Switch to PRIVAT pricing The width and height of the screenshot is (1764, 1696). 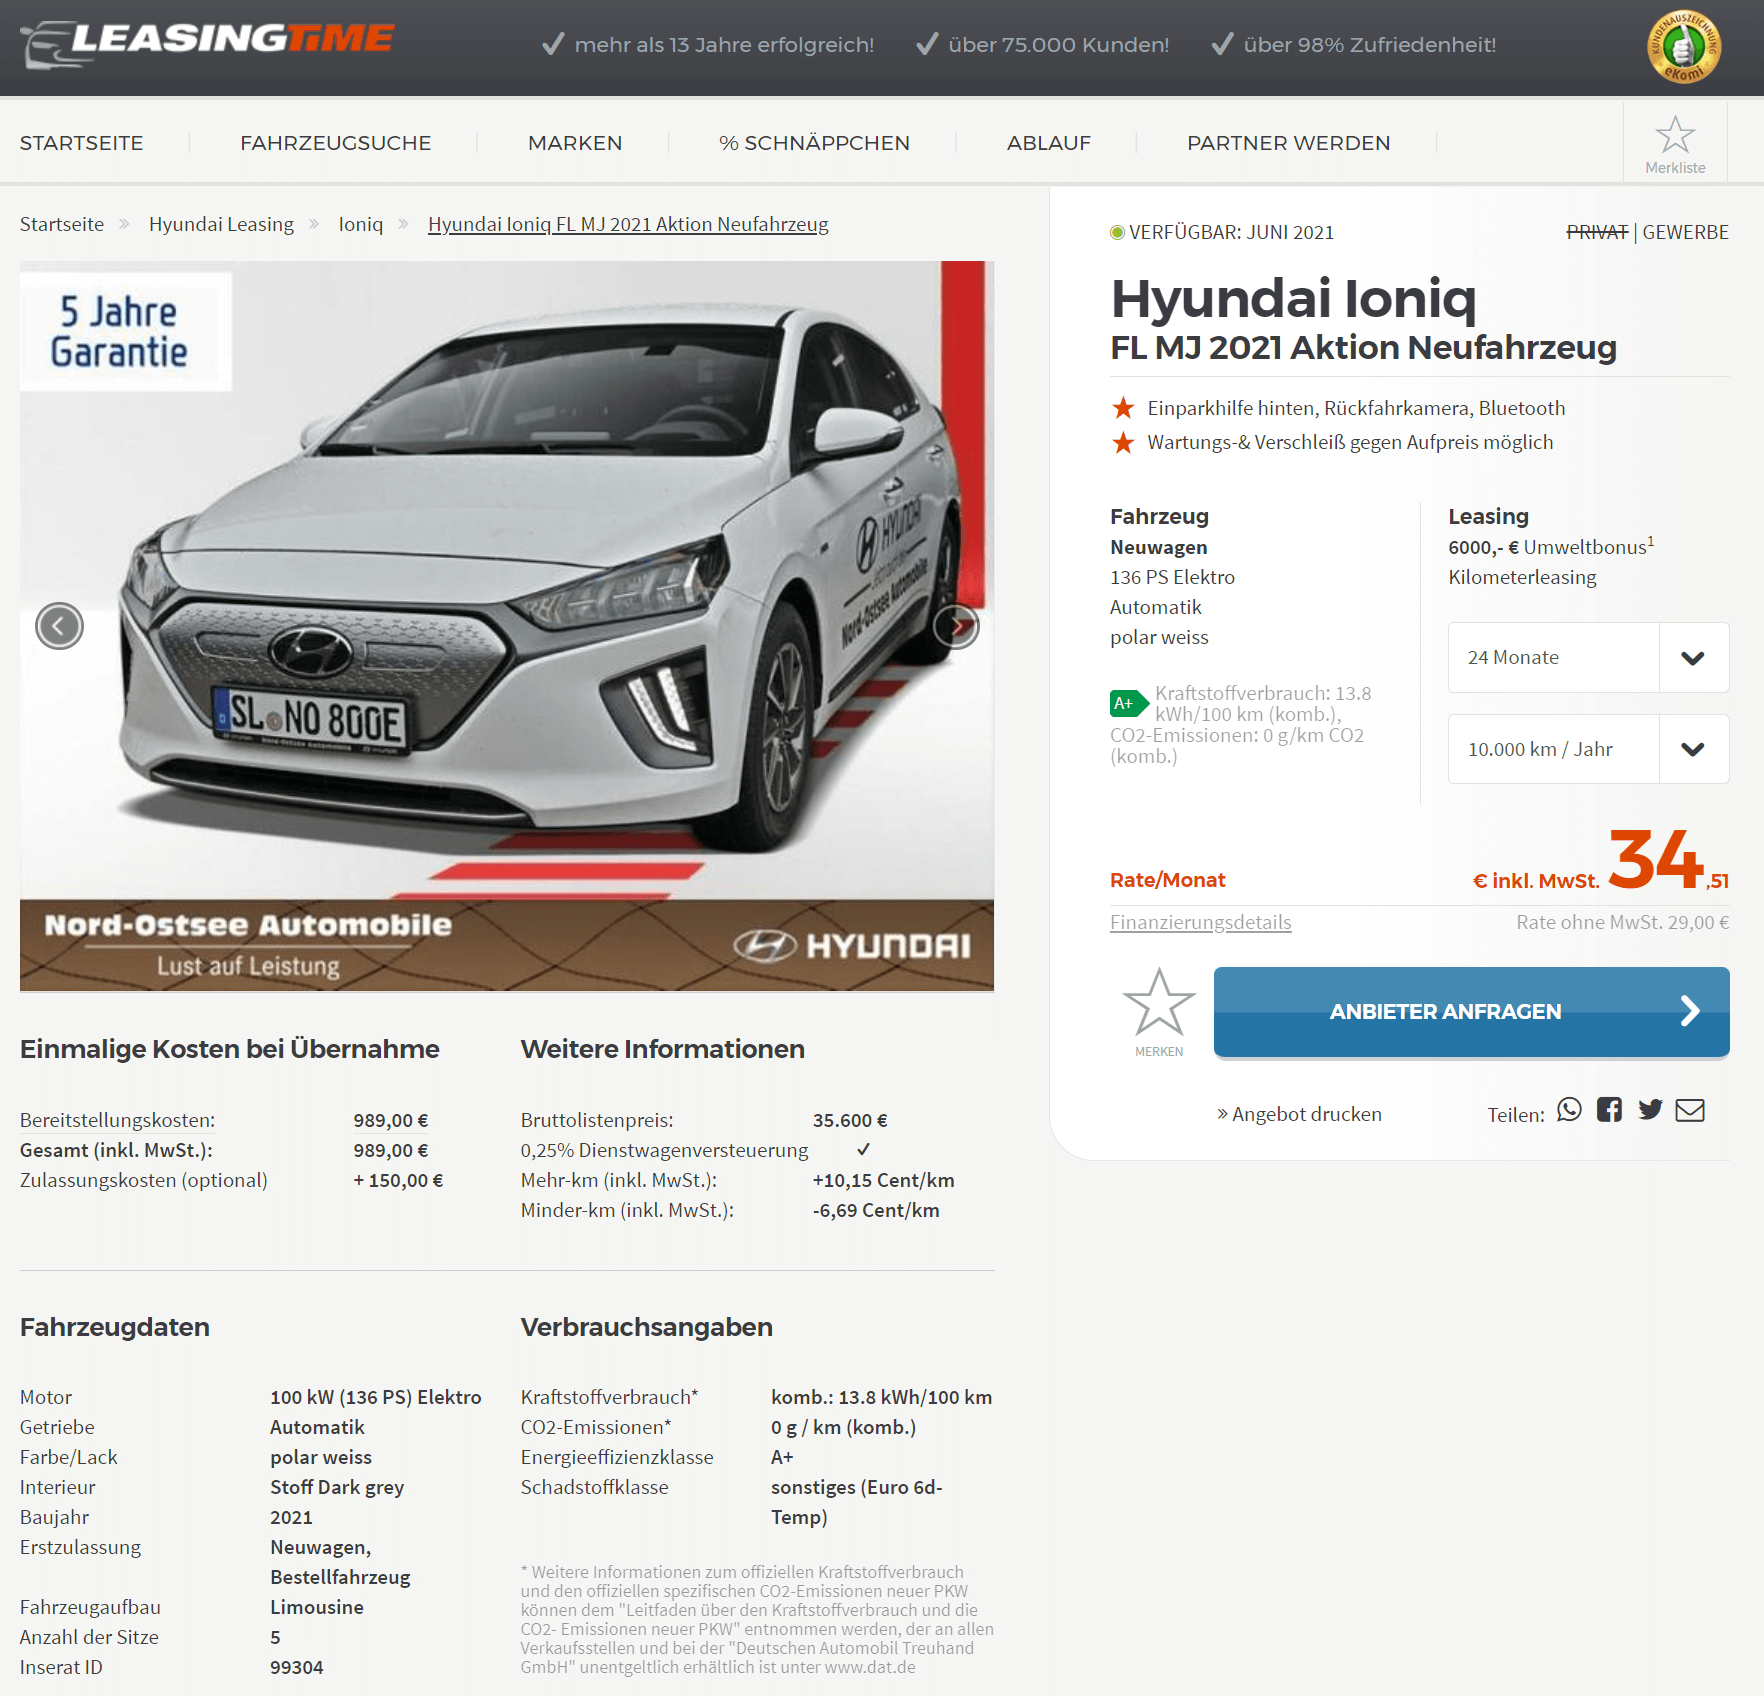1597,232
